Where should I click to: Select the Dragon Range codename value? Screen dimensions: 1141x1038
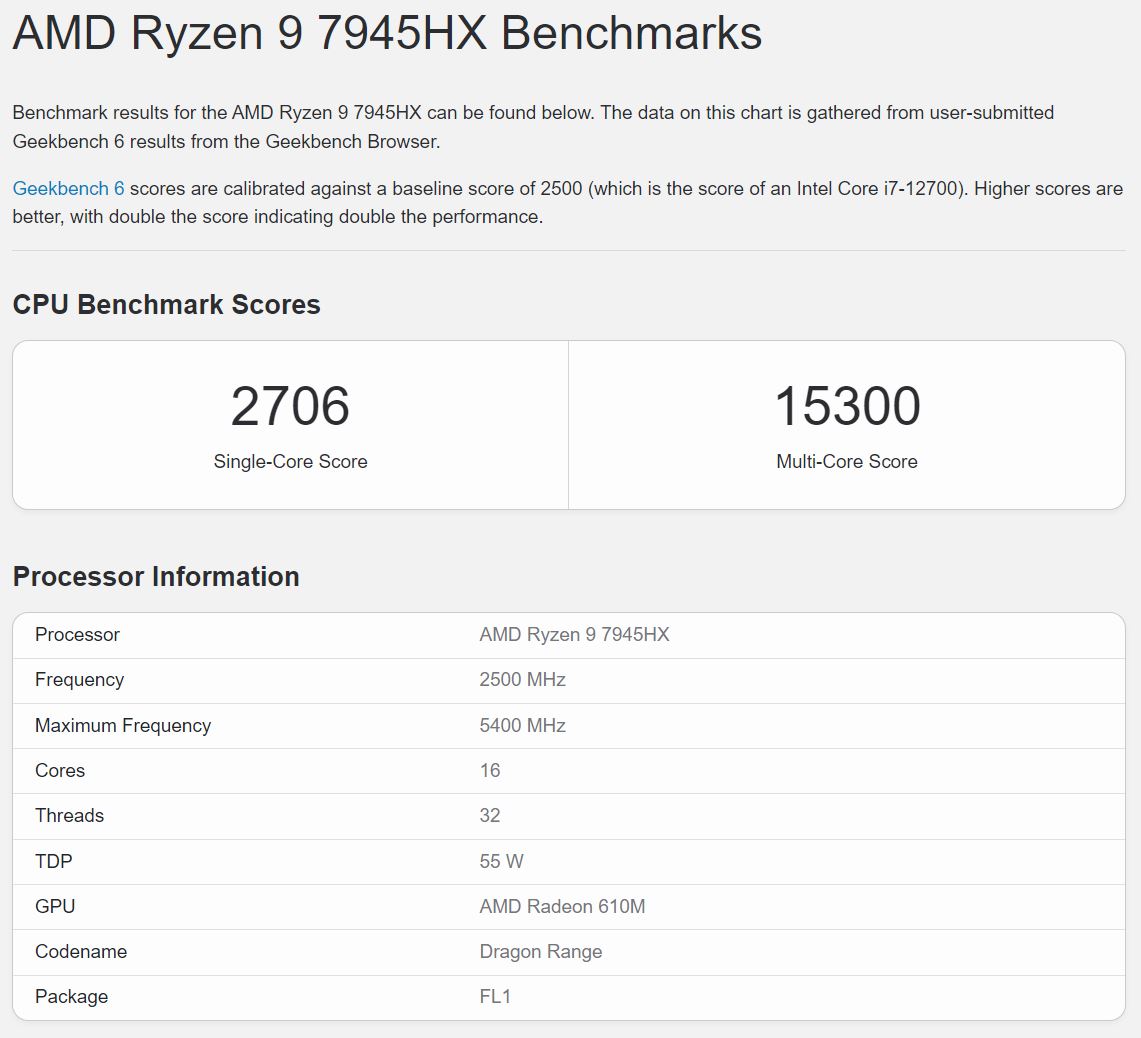(x=541, y=952)
